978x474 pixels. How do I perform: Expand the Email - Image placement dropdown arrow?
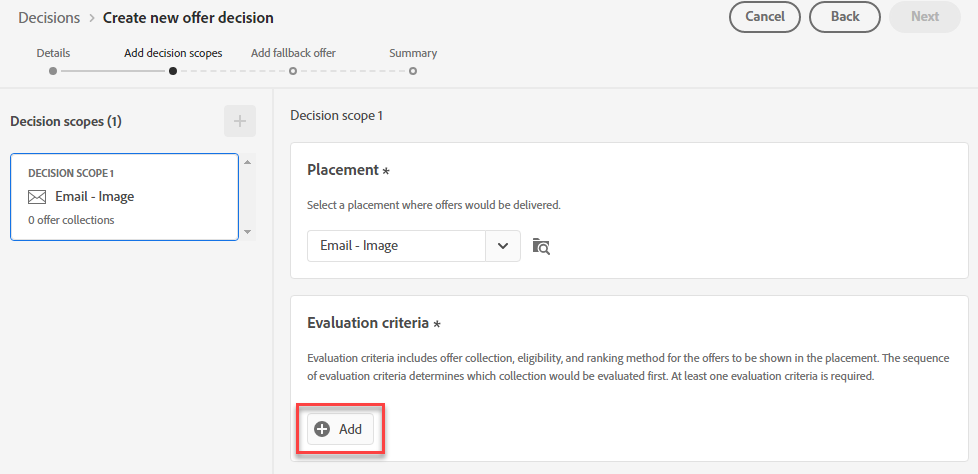point(503,246)
